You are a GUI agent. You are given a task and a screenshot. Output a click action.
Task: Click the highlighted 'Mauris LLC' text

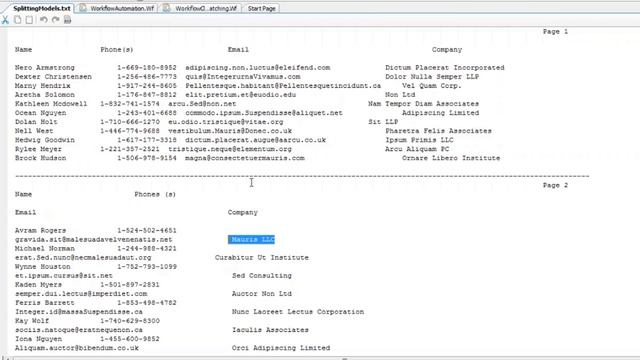(x=251, y=240)
